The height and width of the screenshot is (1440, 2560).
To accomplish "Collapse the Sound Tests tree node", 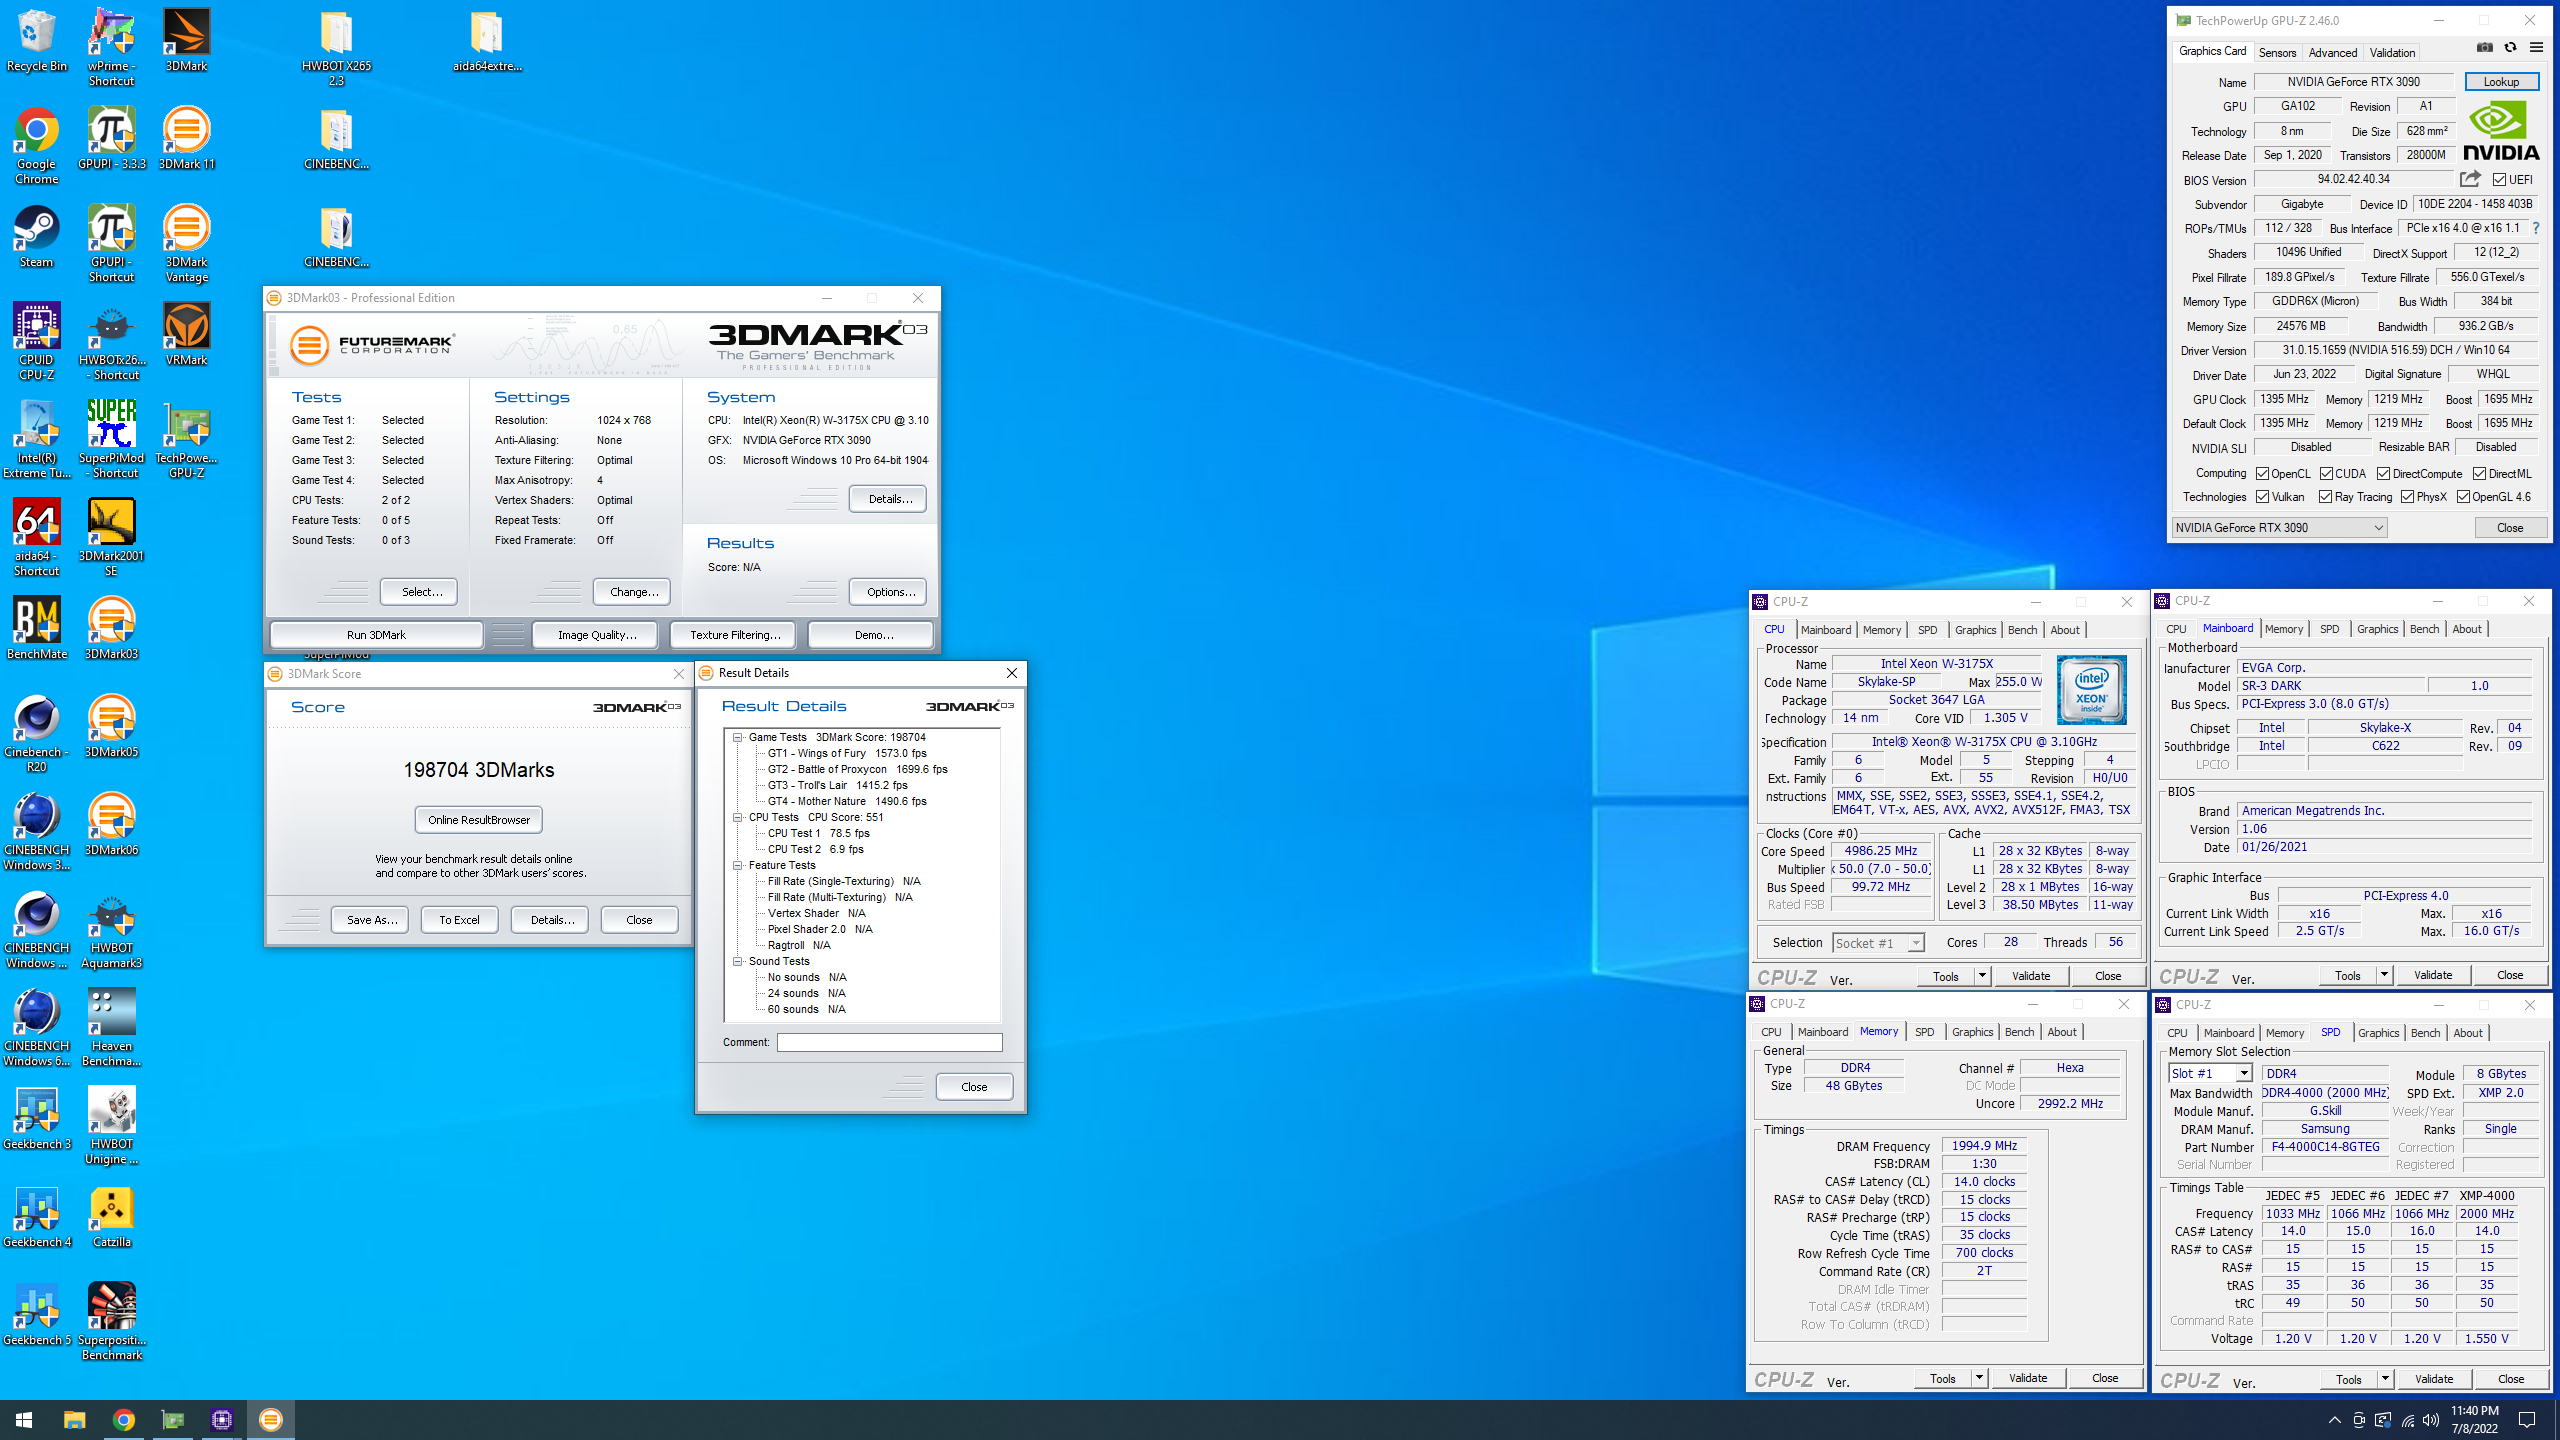I will pos(738,961).
